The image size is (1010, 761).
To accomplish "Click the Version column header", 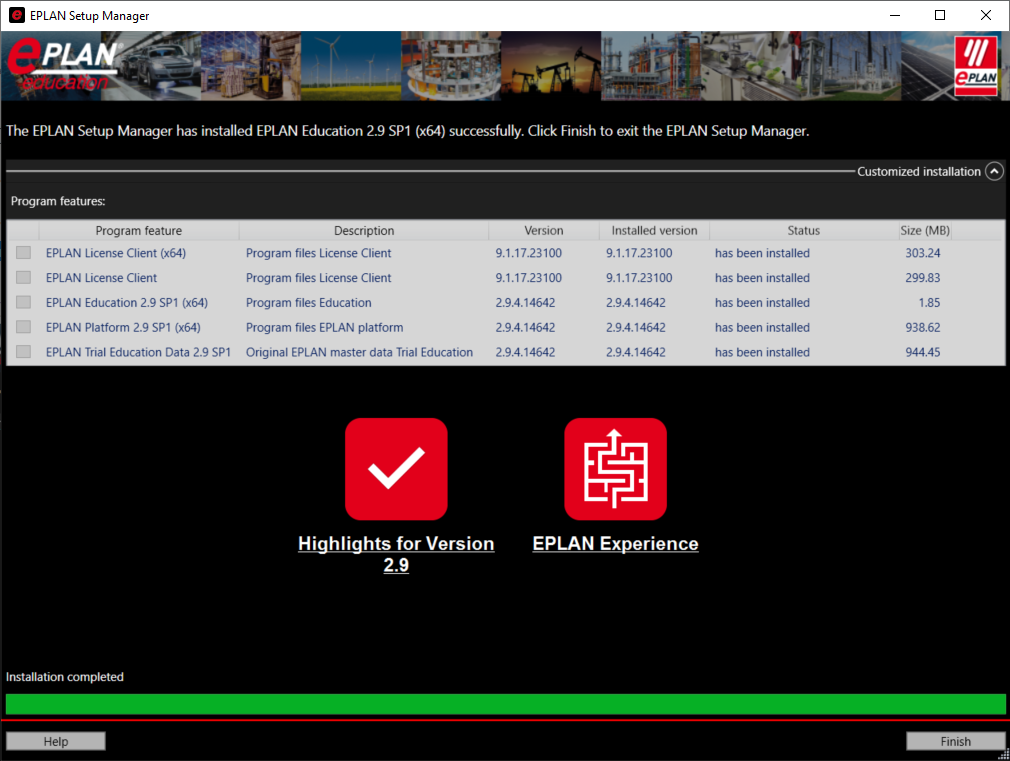I will [544, 230].
